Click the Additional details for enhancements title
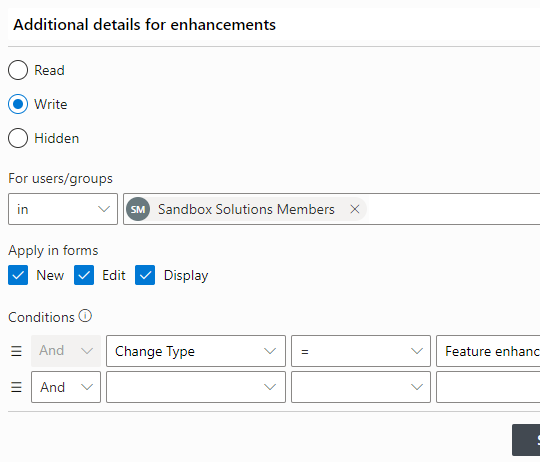This screenshot has height=462, width=540. [144, 25]
